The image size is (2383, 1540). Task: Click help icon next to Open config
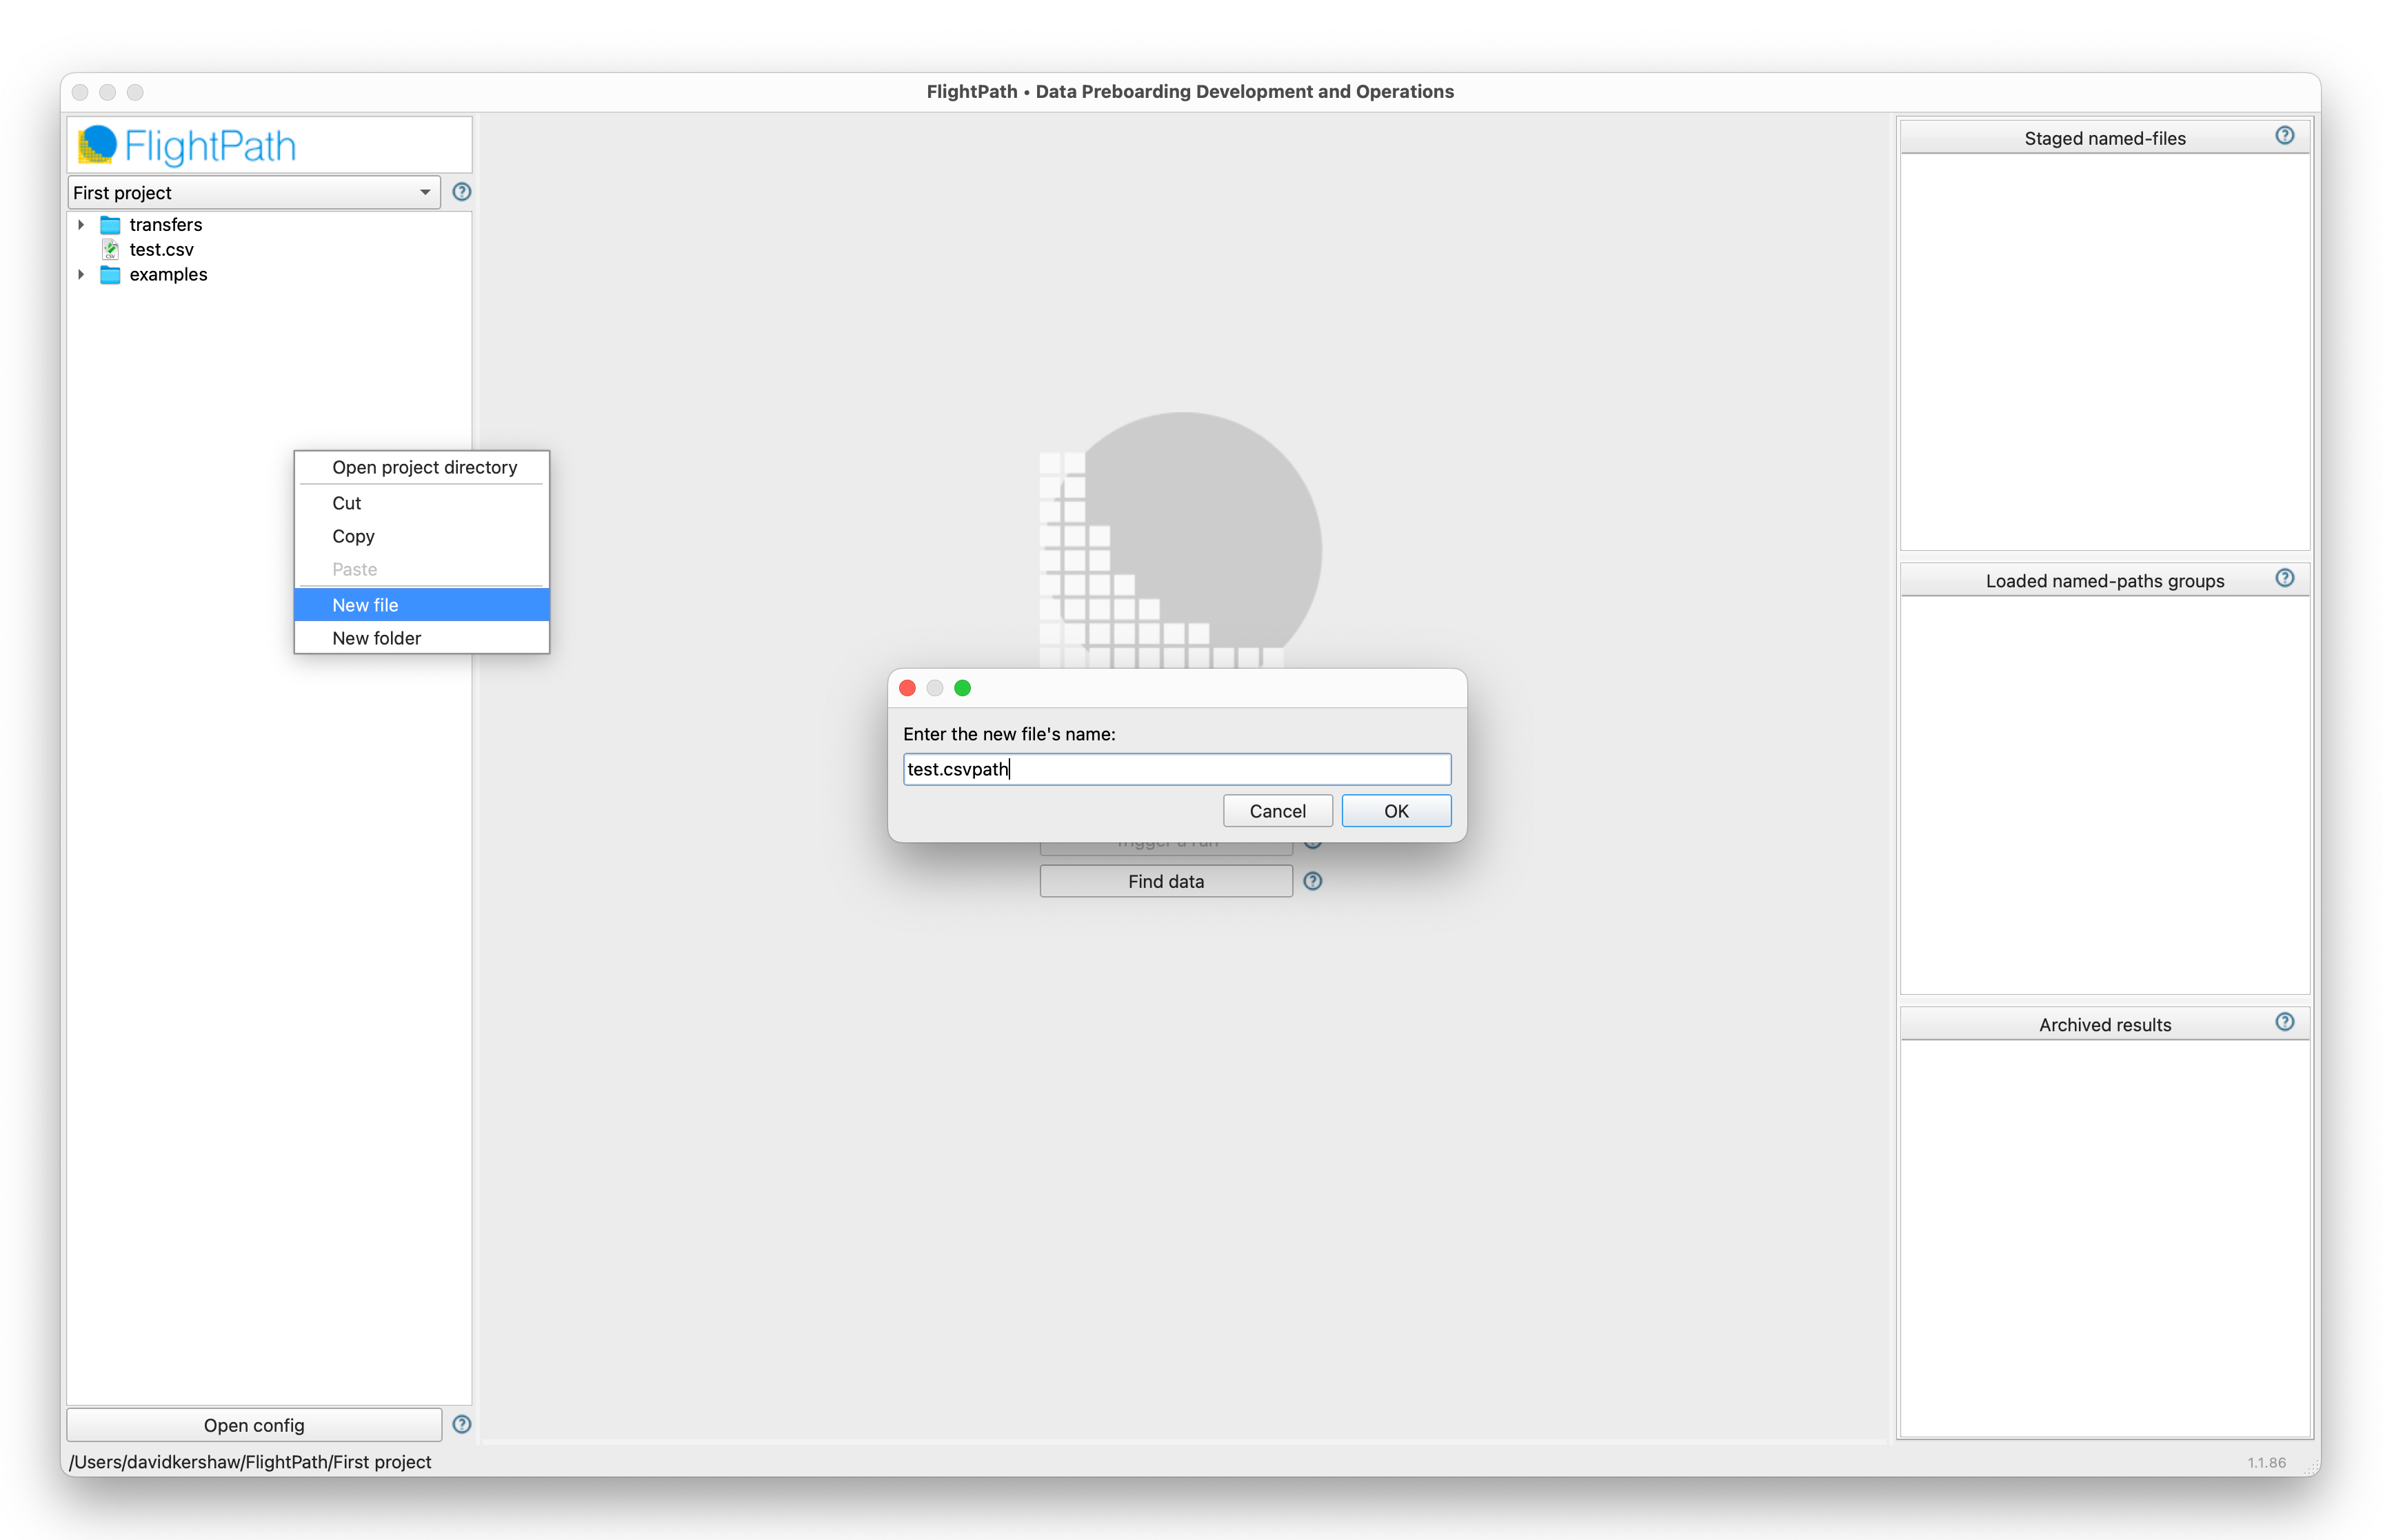461,1424
